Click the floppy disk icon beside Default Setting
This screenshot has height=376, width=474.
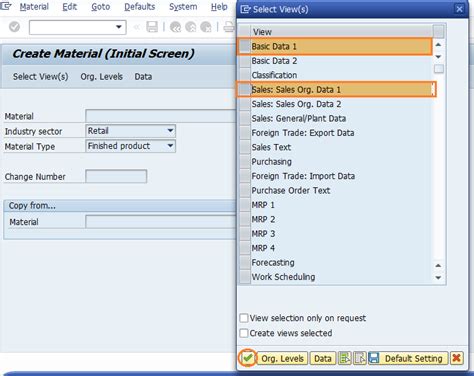pyautogui.click(x=374, y=358)
